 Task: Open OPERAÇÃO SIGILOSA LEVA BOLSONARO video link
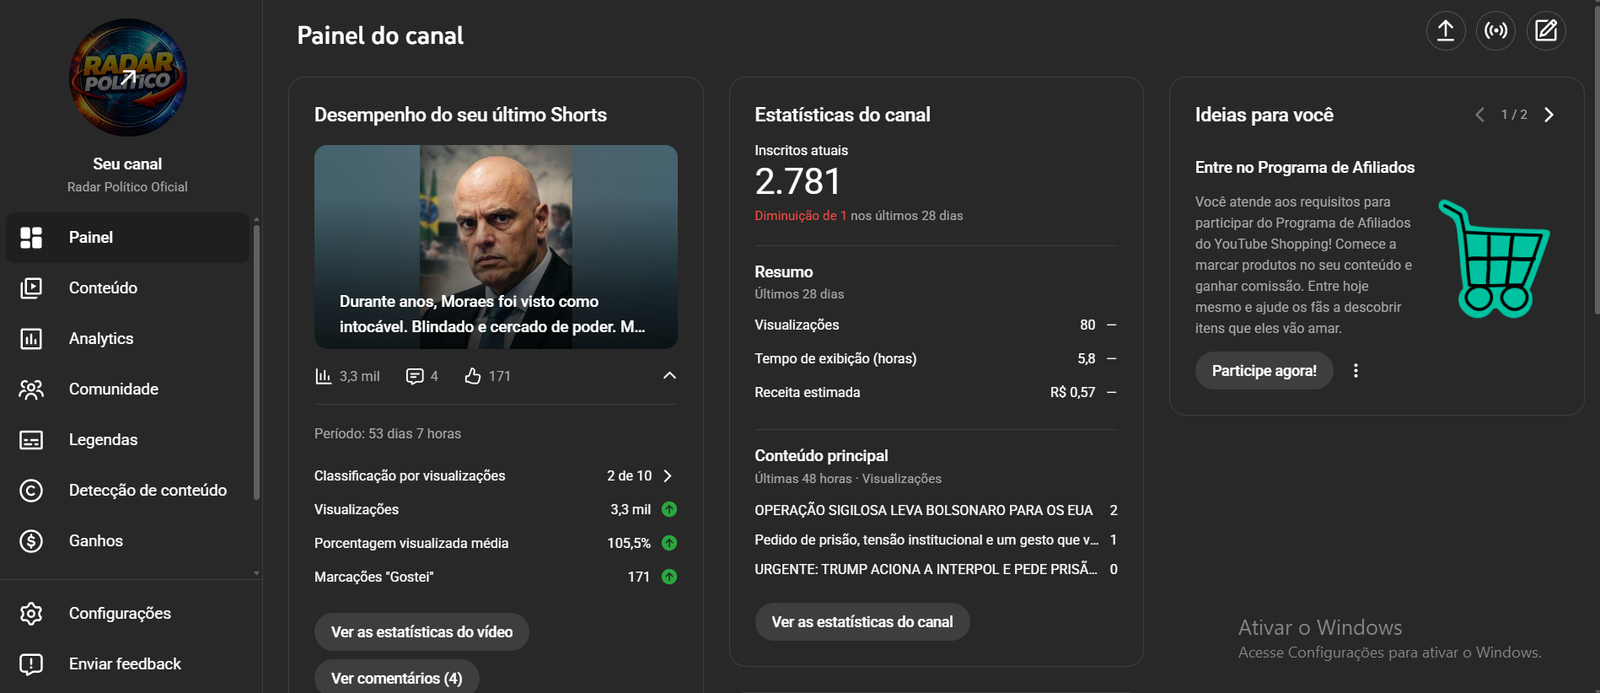(923, 510)
